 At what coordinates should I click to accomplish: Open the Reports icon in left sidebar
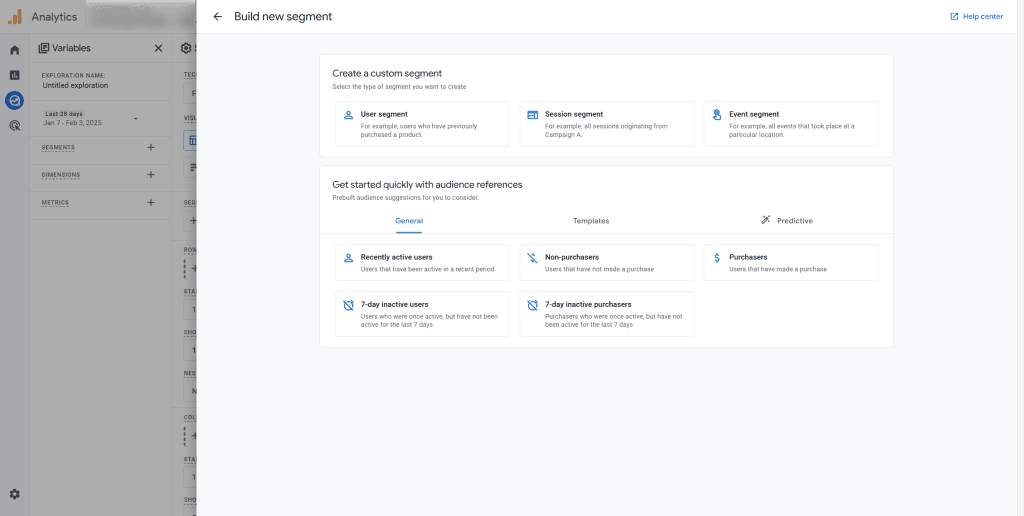point(14,75)
